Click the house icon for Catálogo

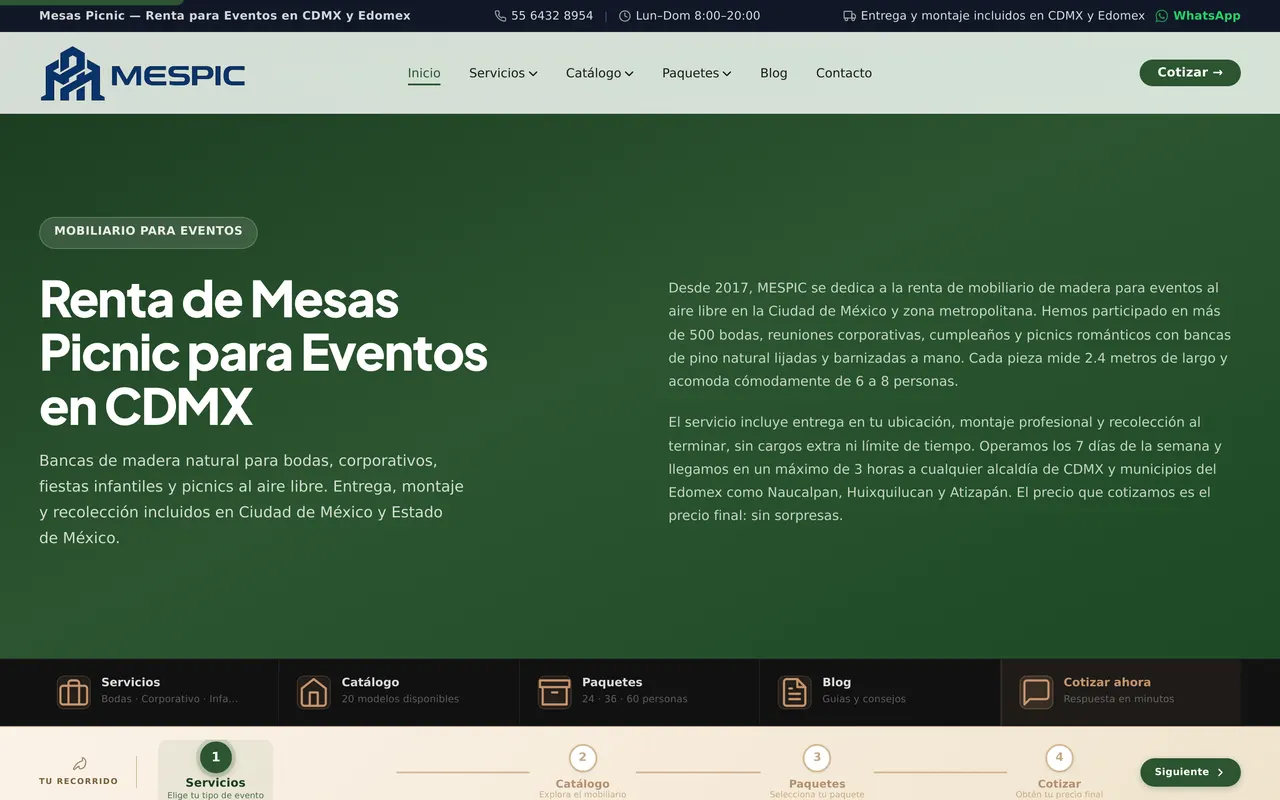pos(314,692)
